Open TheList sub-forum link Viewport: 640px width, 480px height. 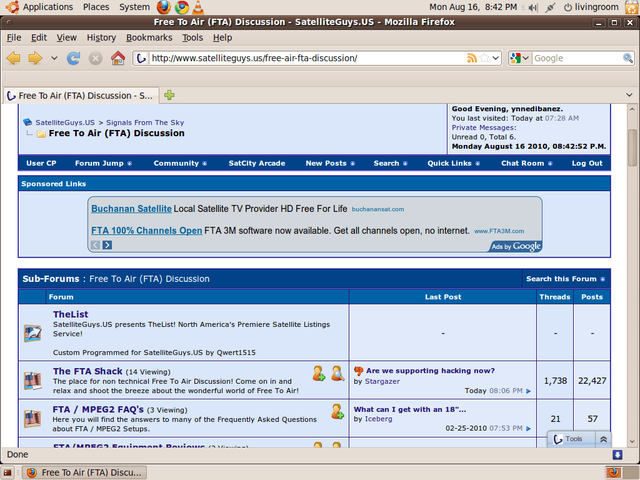coord(70,314)
